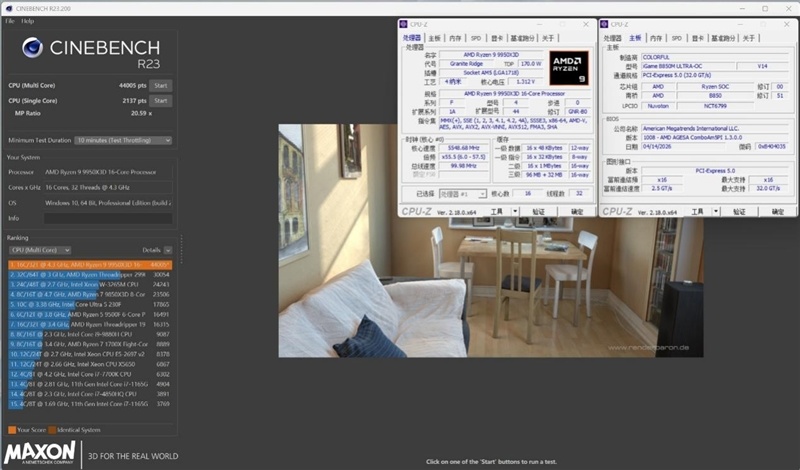This screenshot has height=470, width=800.
Task: Select the OS field showing Windows 10, 64 Bit
Action: pos(108,203)
